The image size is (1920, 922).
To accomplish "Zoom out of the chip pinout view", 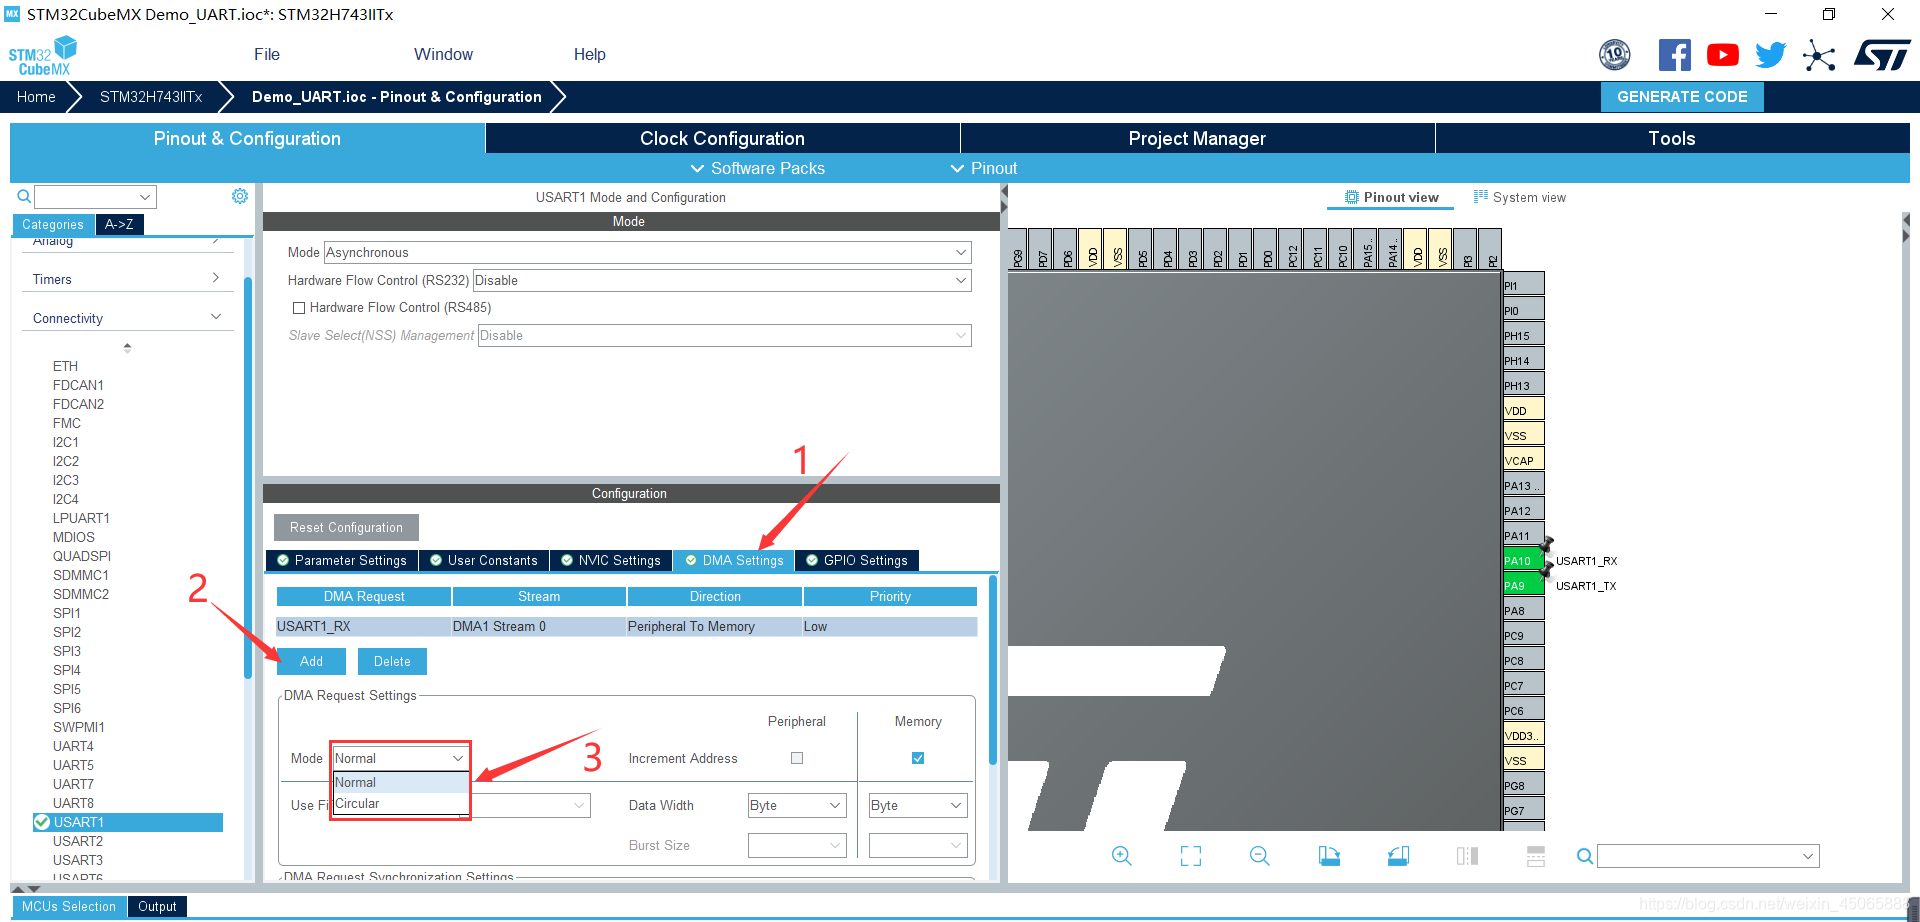I will coord(1259,856).
